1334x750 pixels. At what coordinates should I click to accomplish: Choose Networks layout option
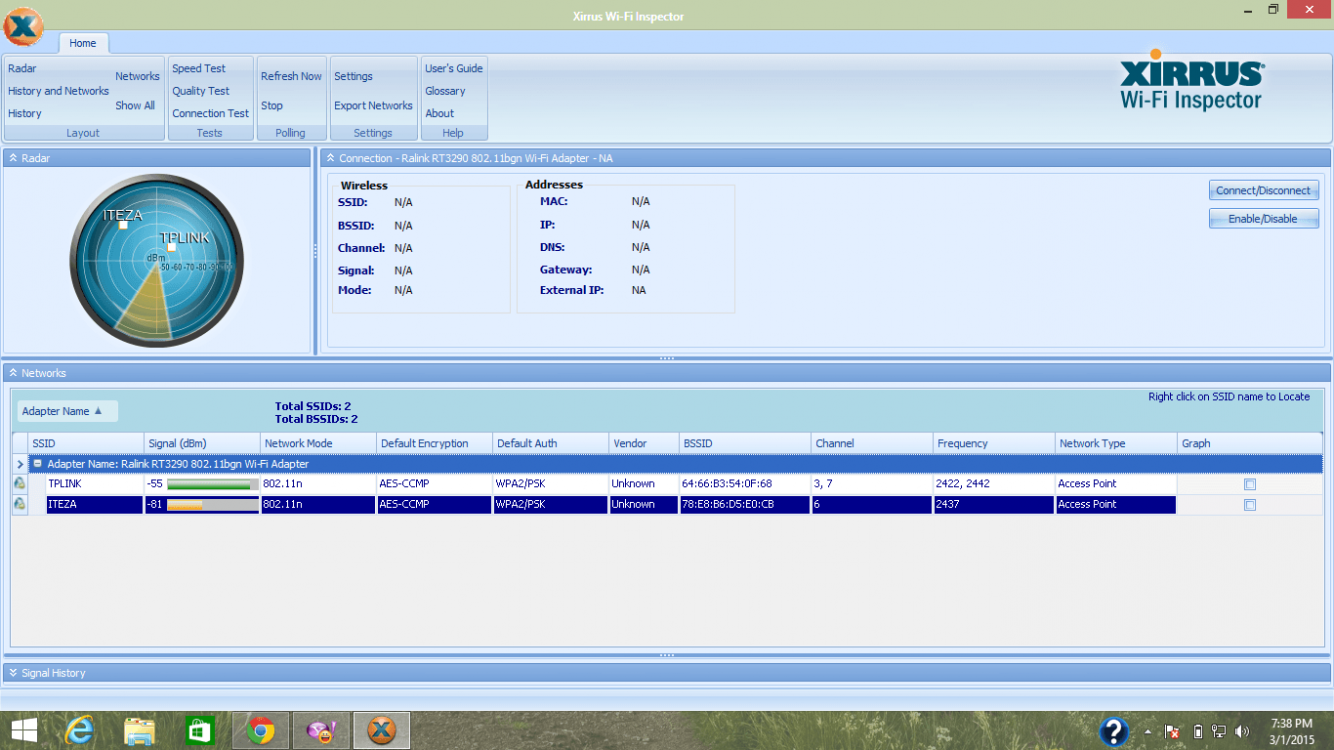point(137,76)
